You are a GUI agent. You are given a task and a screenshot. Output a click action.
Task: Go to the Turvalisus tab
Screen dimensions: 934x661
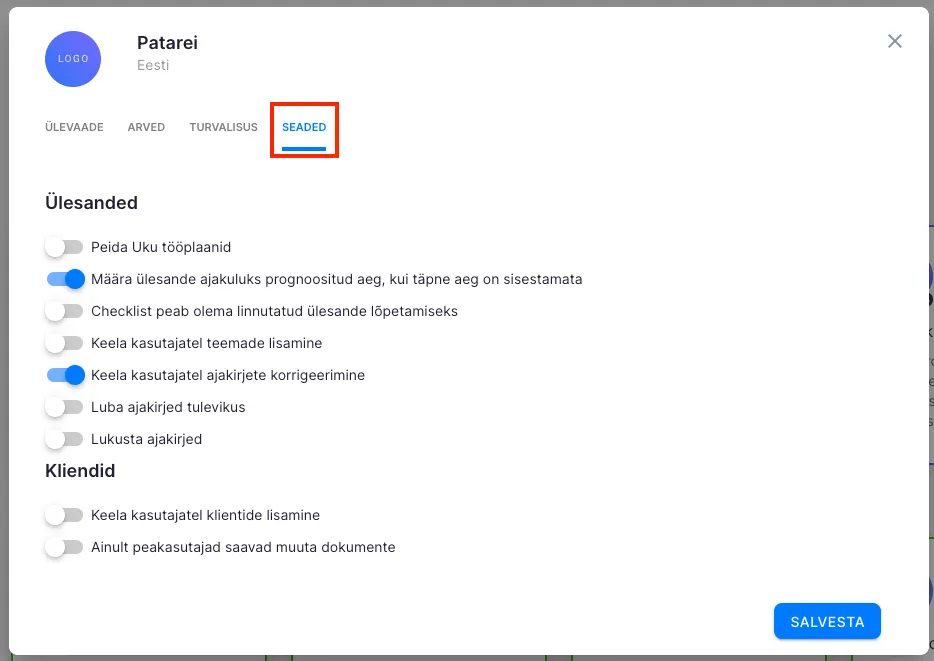point(223,127)
